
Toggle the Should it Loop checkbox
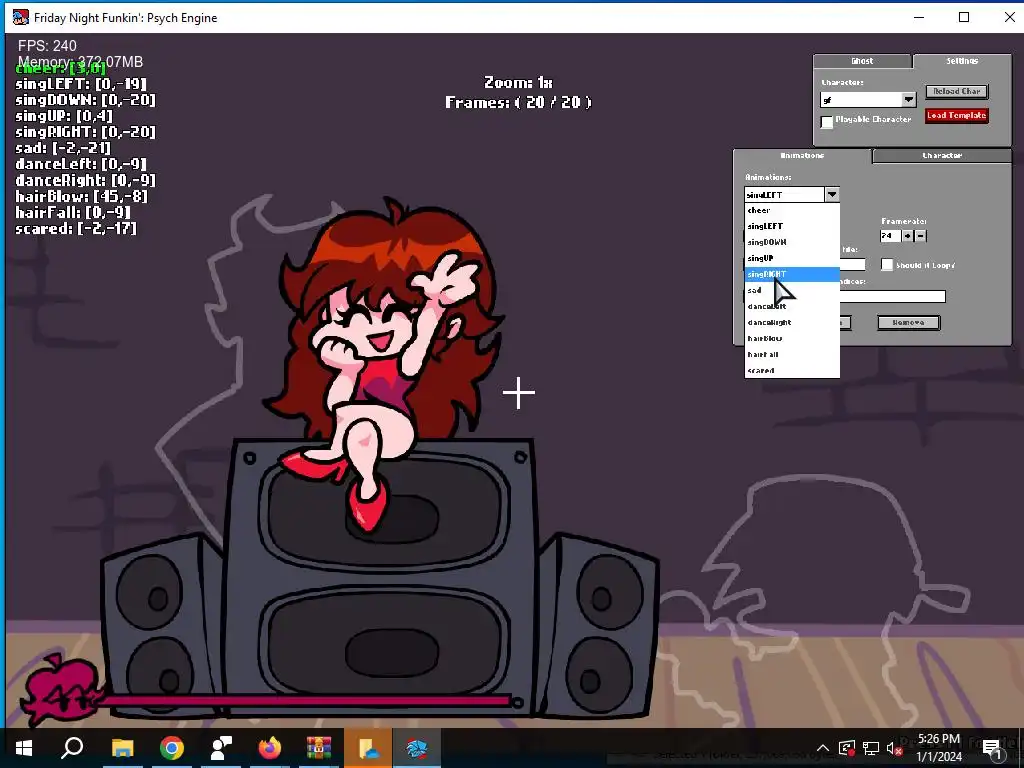[x=887, y=264]
